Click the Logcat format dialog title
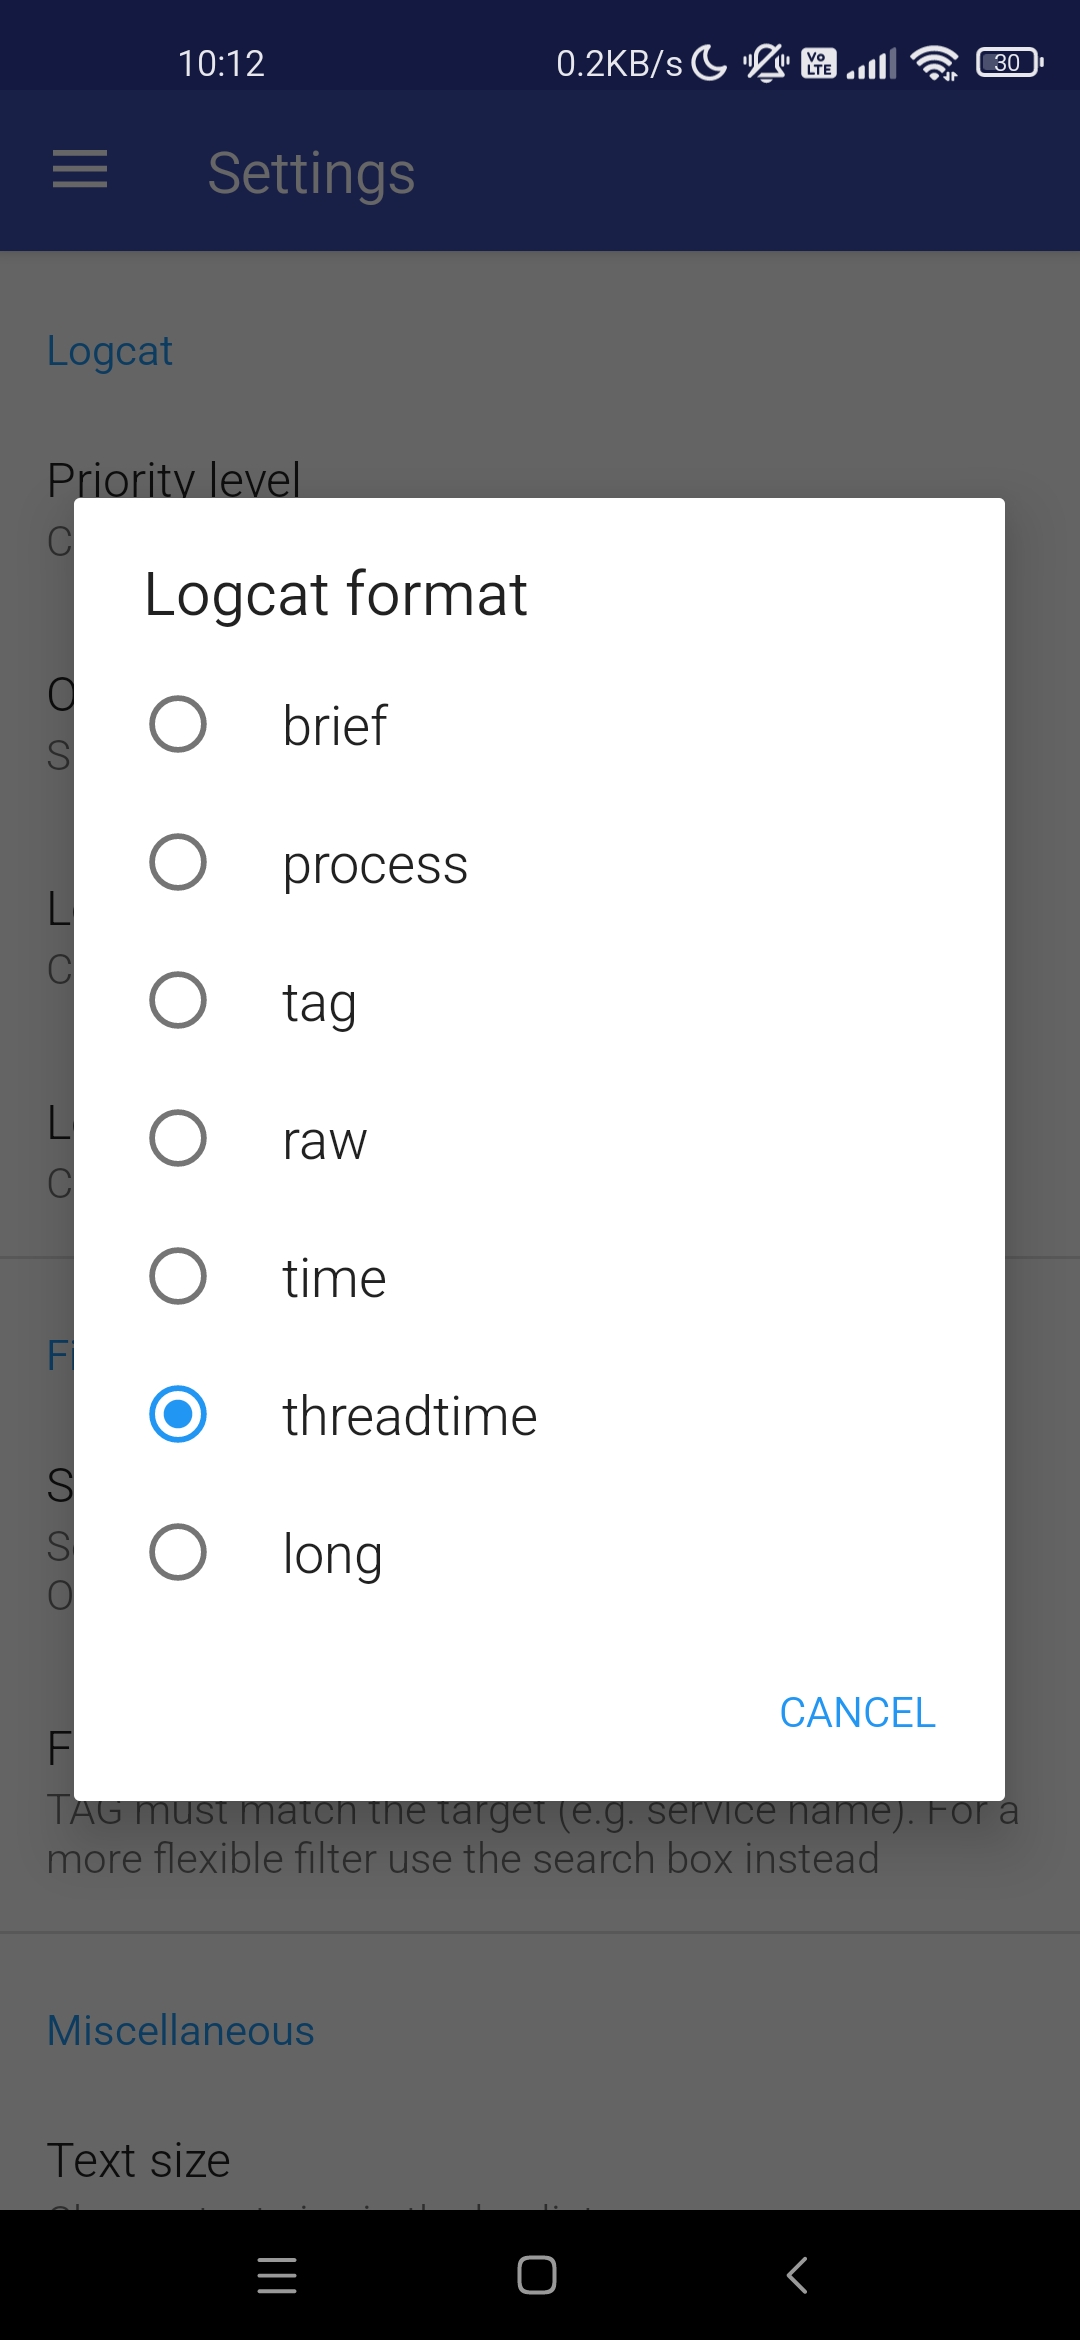This screenshot has height=2340, width=1080. [x=335, y=594]
